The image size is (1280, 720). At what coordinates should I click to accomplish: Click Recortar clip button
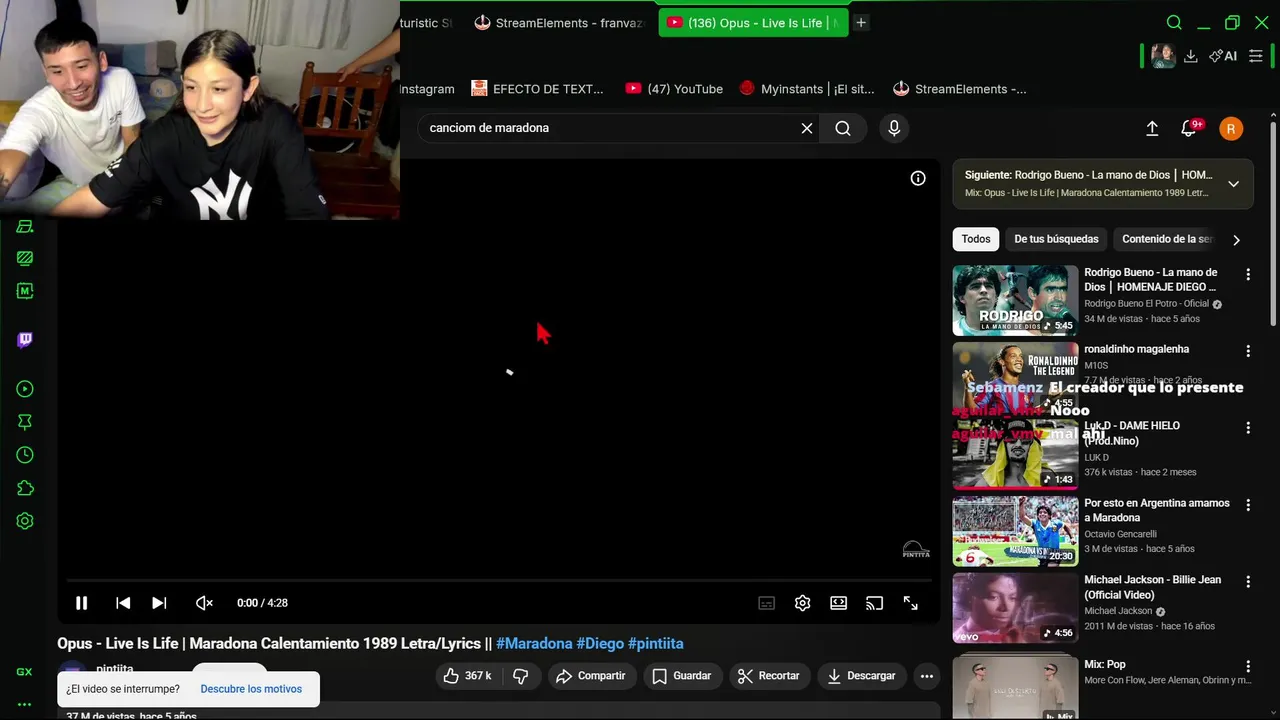(x=769, y=676)
